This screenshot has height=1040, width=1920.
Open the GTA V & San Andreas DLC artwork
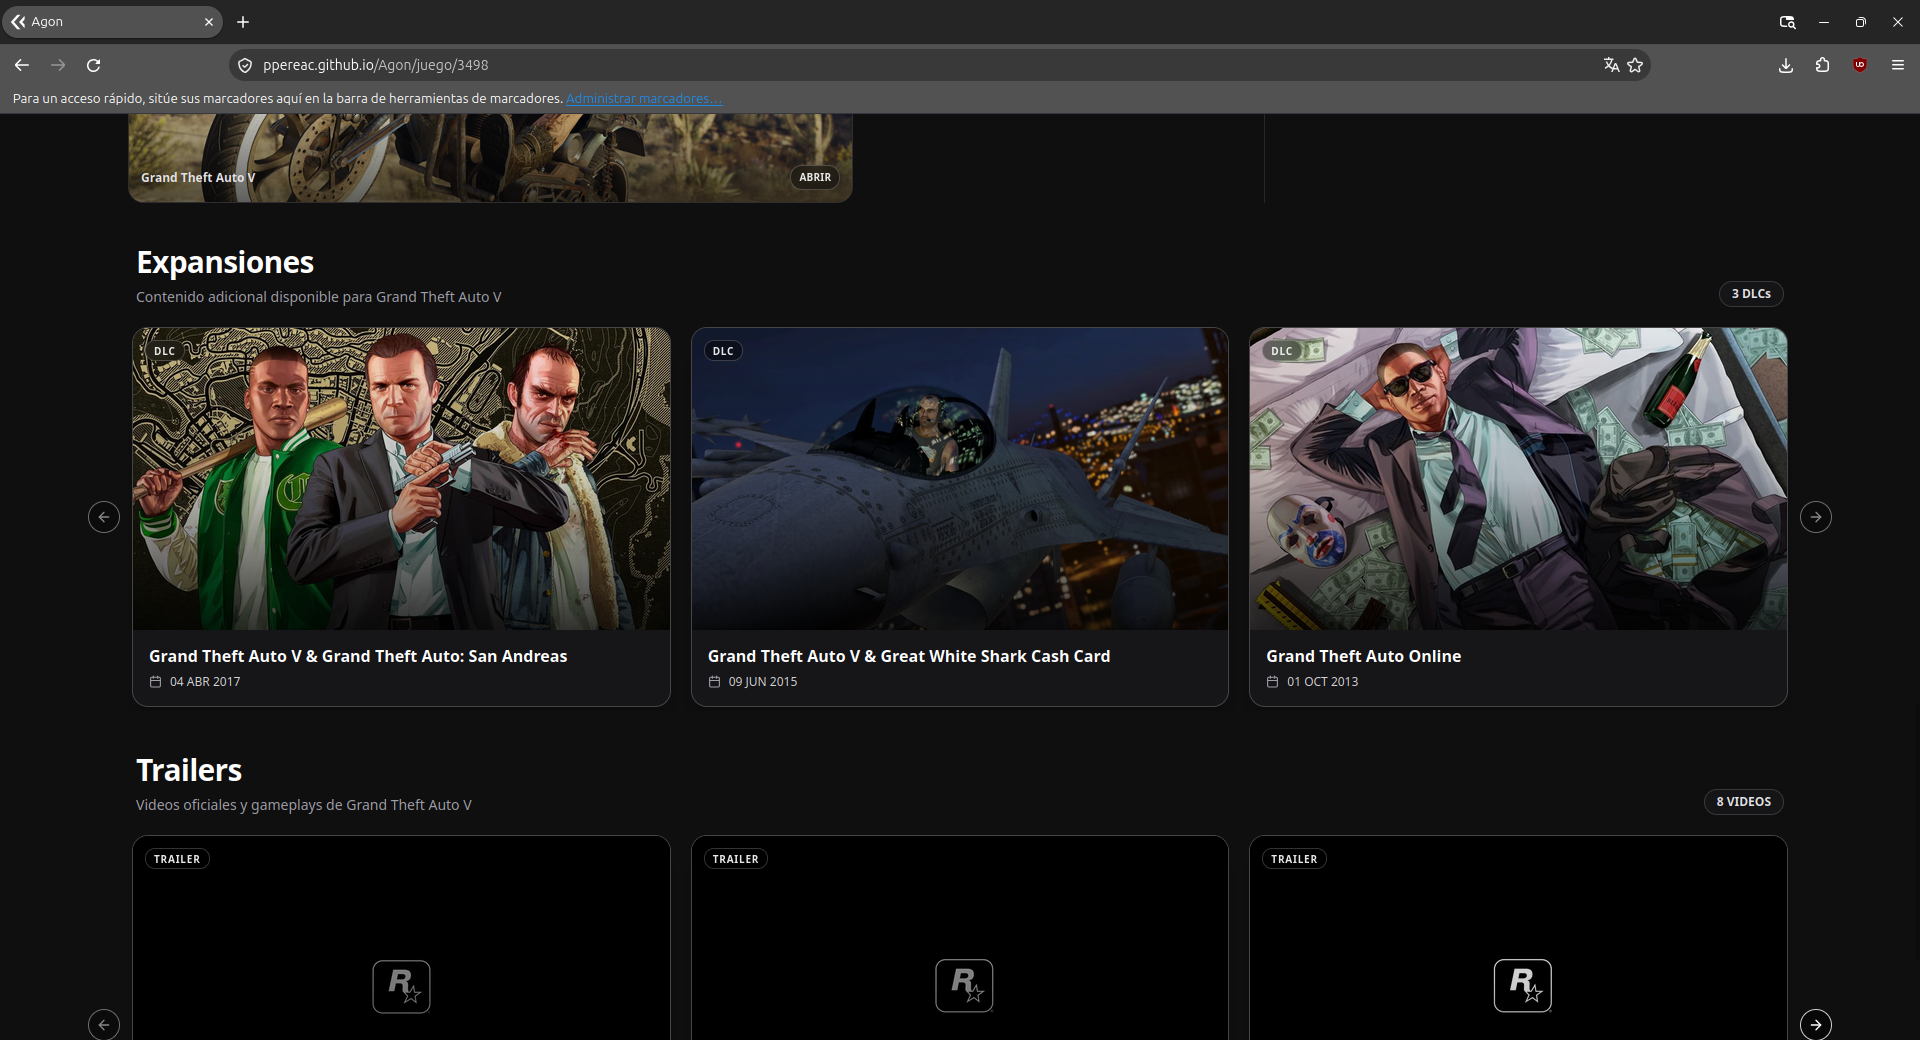(x=401, y=479)
